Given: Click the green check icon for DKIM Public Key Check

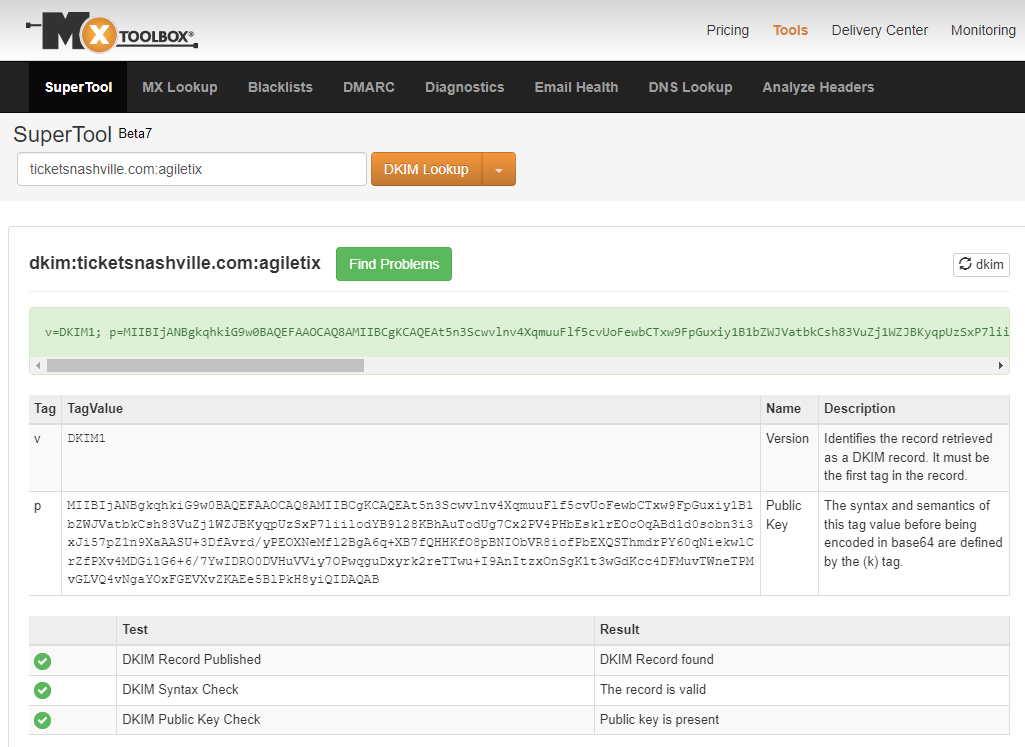Looking at the screenshot, I should (42, 720).
